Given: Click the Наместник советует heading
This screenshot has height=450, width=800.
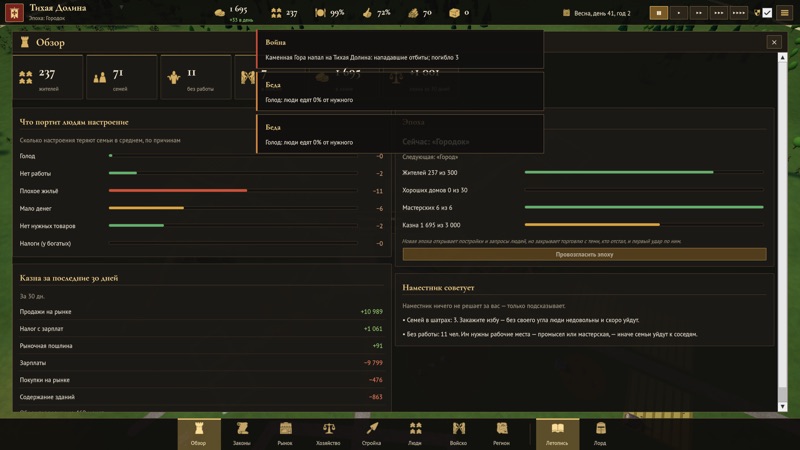Looking at the screenshot, I should coord(438,288).
